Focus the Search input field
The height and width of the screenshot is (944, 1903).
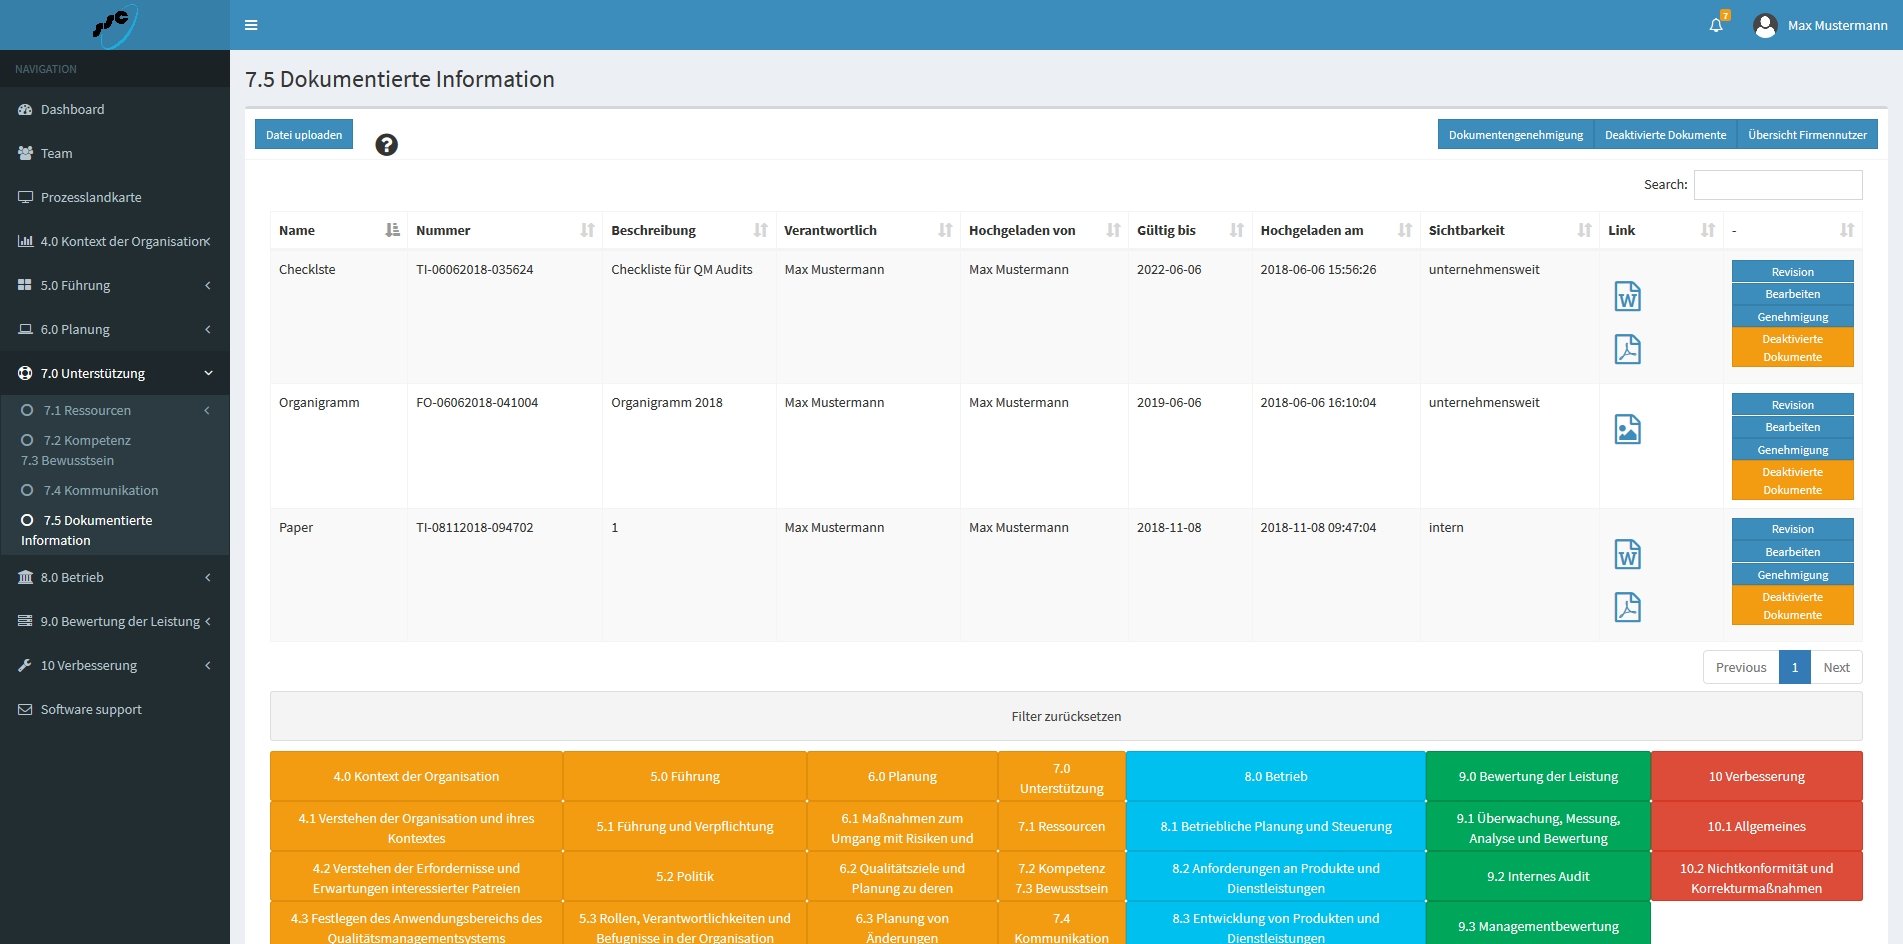pyautogui.click(x=1778, y=185)
